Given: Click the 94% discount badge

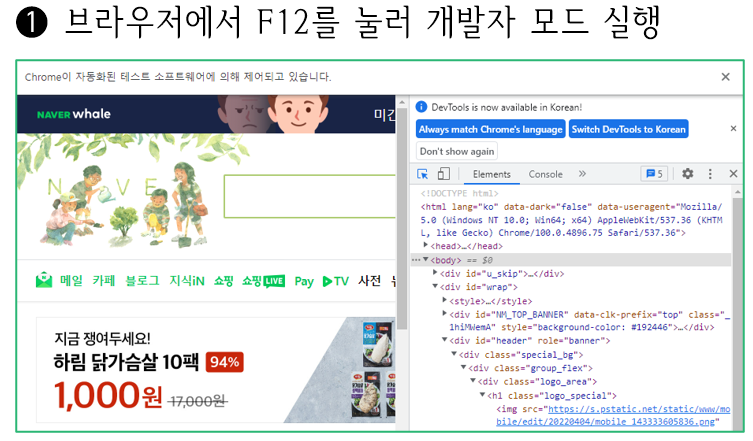Looking at the screenshot, I should [224, 362].
